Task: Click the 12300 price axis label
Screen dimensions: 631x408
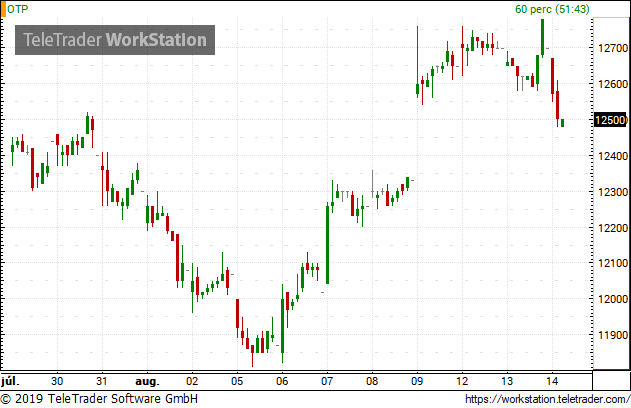Action: [613, 192]
